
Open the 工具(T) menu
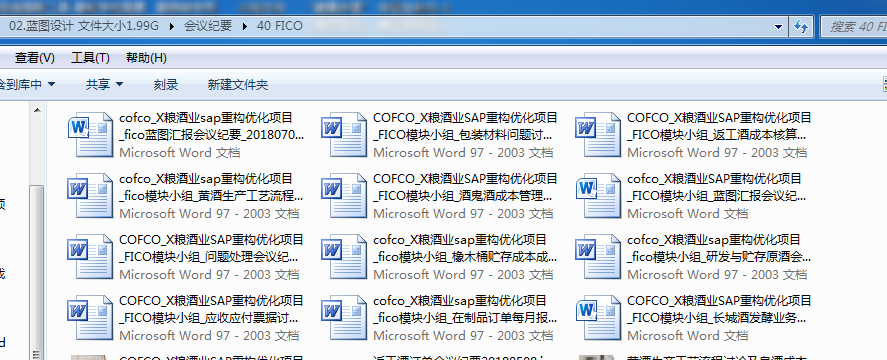90,58
